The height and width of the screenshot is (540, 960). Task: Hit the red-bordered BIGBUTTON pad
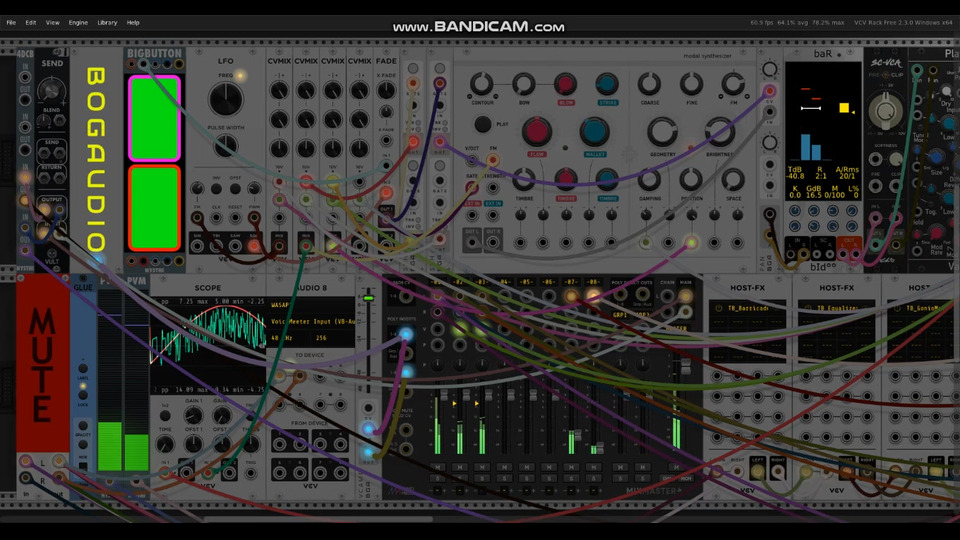[x=154, y=208]
